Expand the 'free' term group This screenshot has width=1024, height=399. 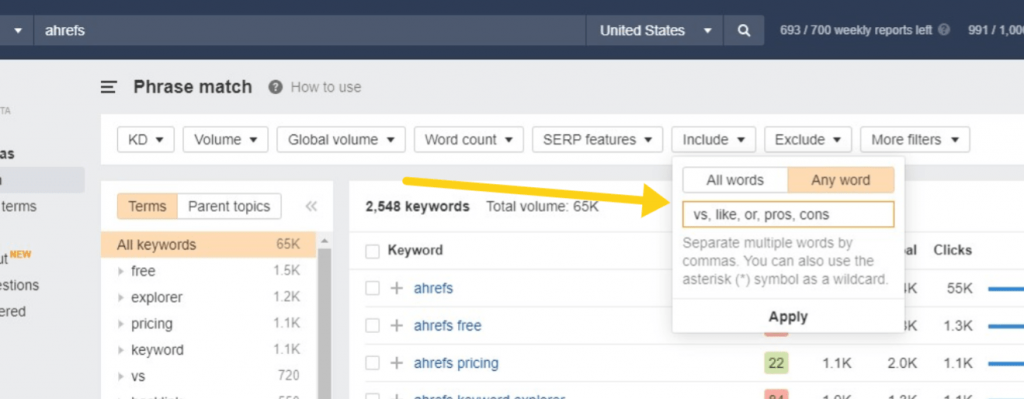pos(121,271)
